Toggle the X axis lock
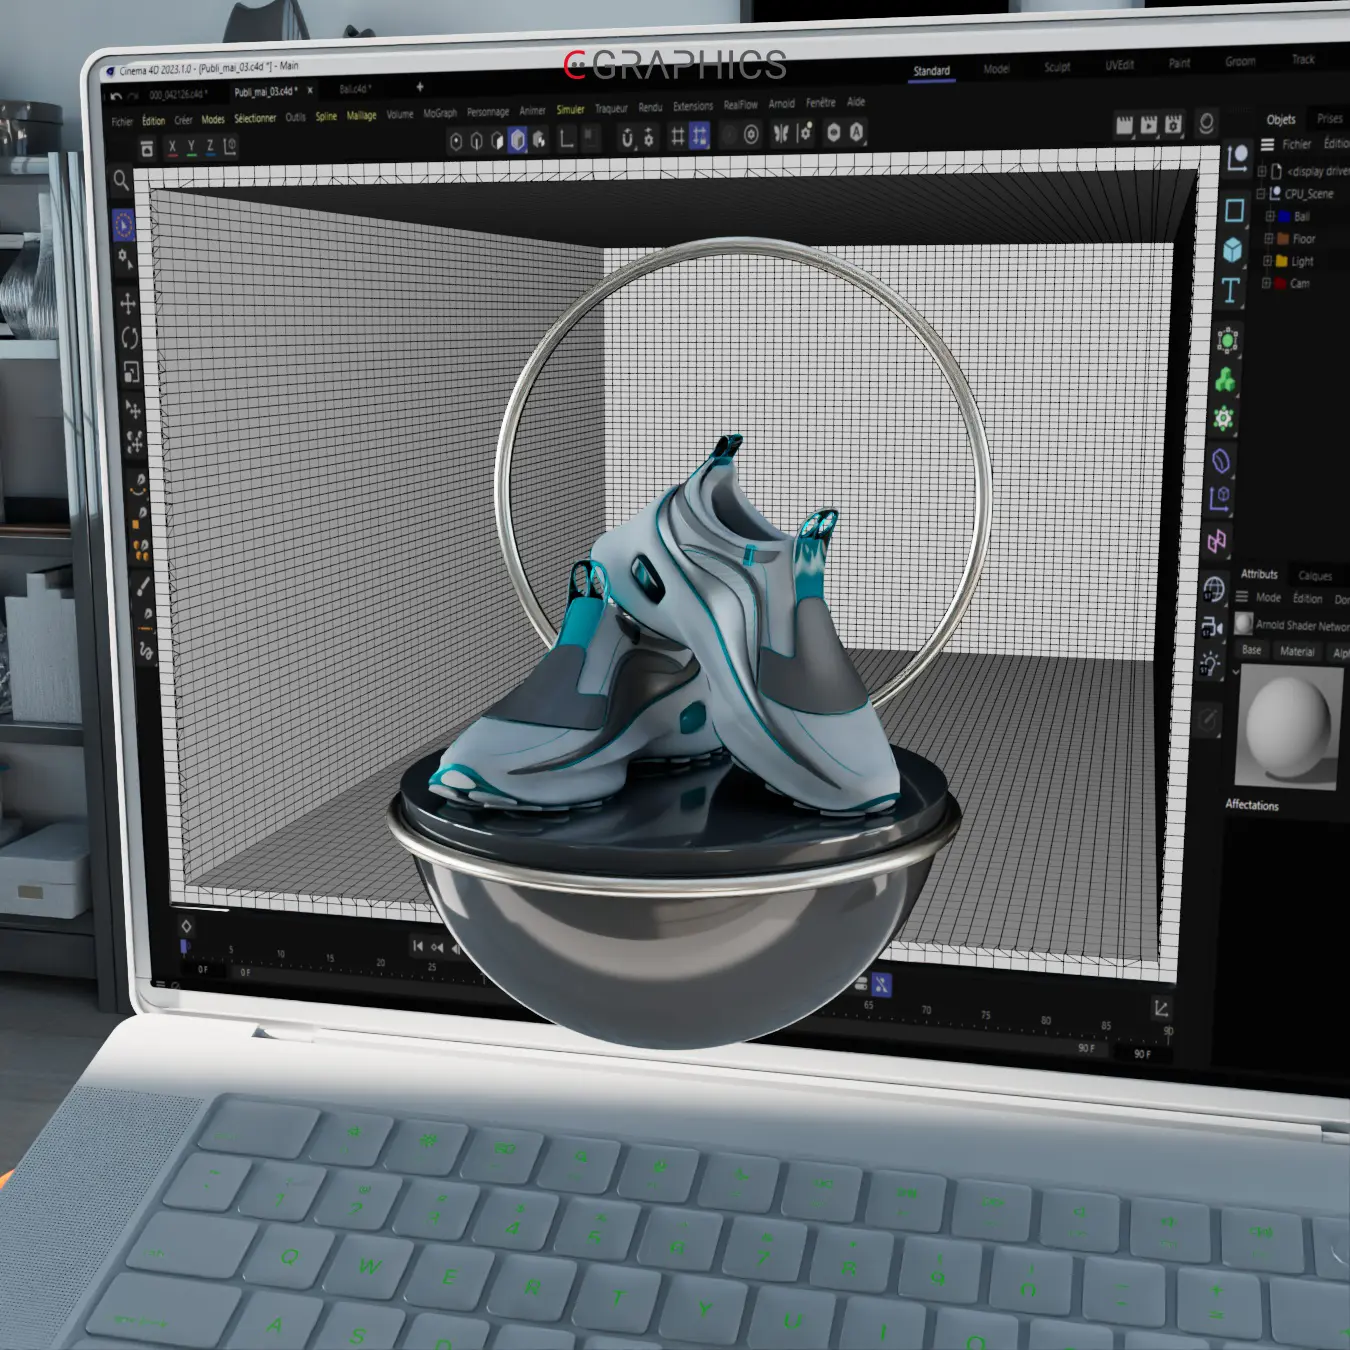1350x1350 pixels. point(172,148)
